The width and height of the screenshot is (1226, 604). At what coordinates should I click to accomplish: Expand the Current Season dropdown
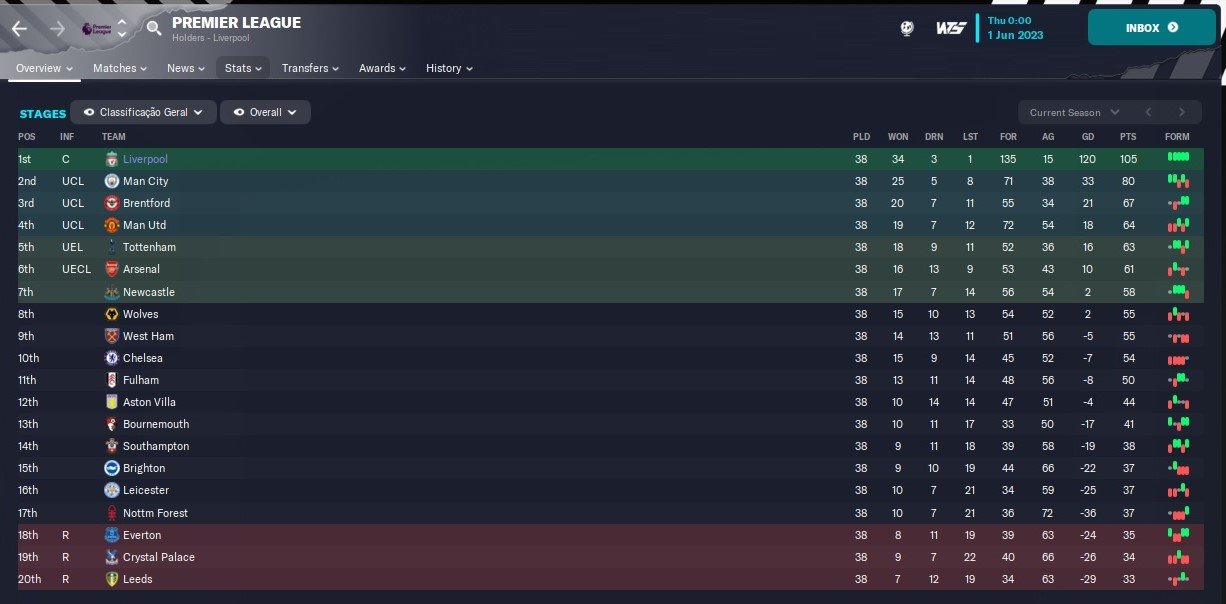(x=1075, y=113)
